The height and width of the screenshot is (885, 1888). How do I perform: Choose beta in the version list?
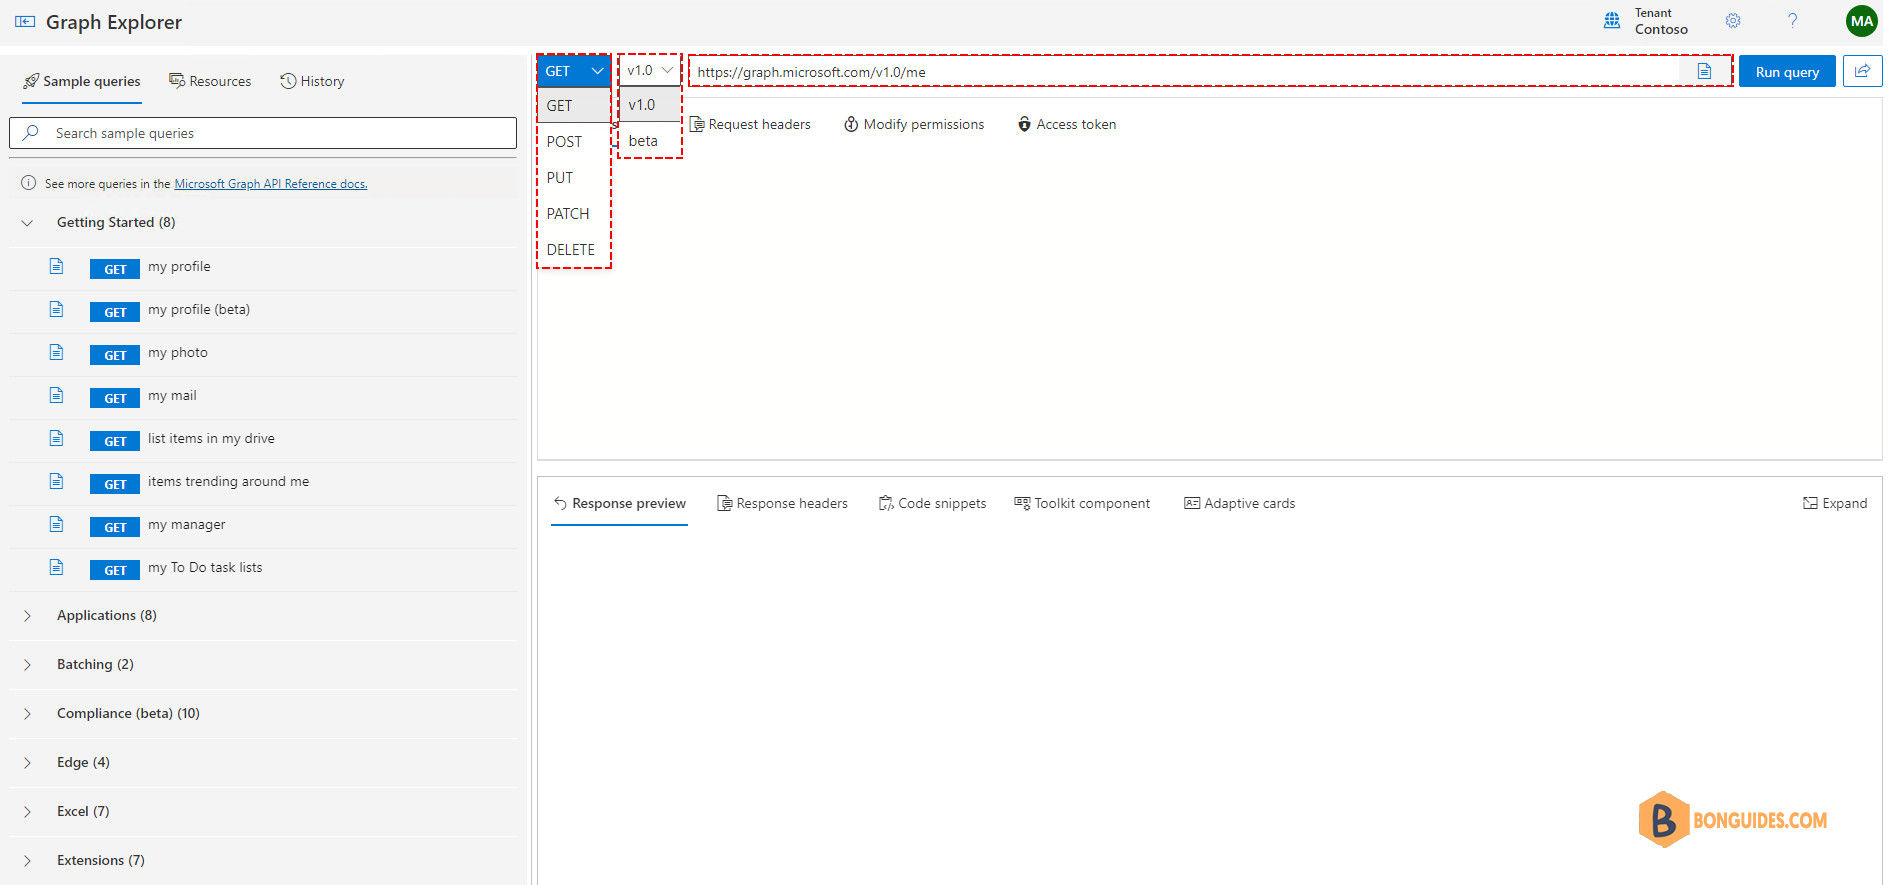(650, 140)
